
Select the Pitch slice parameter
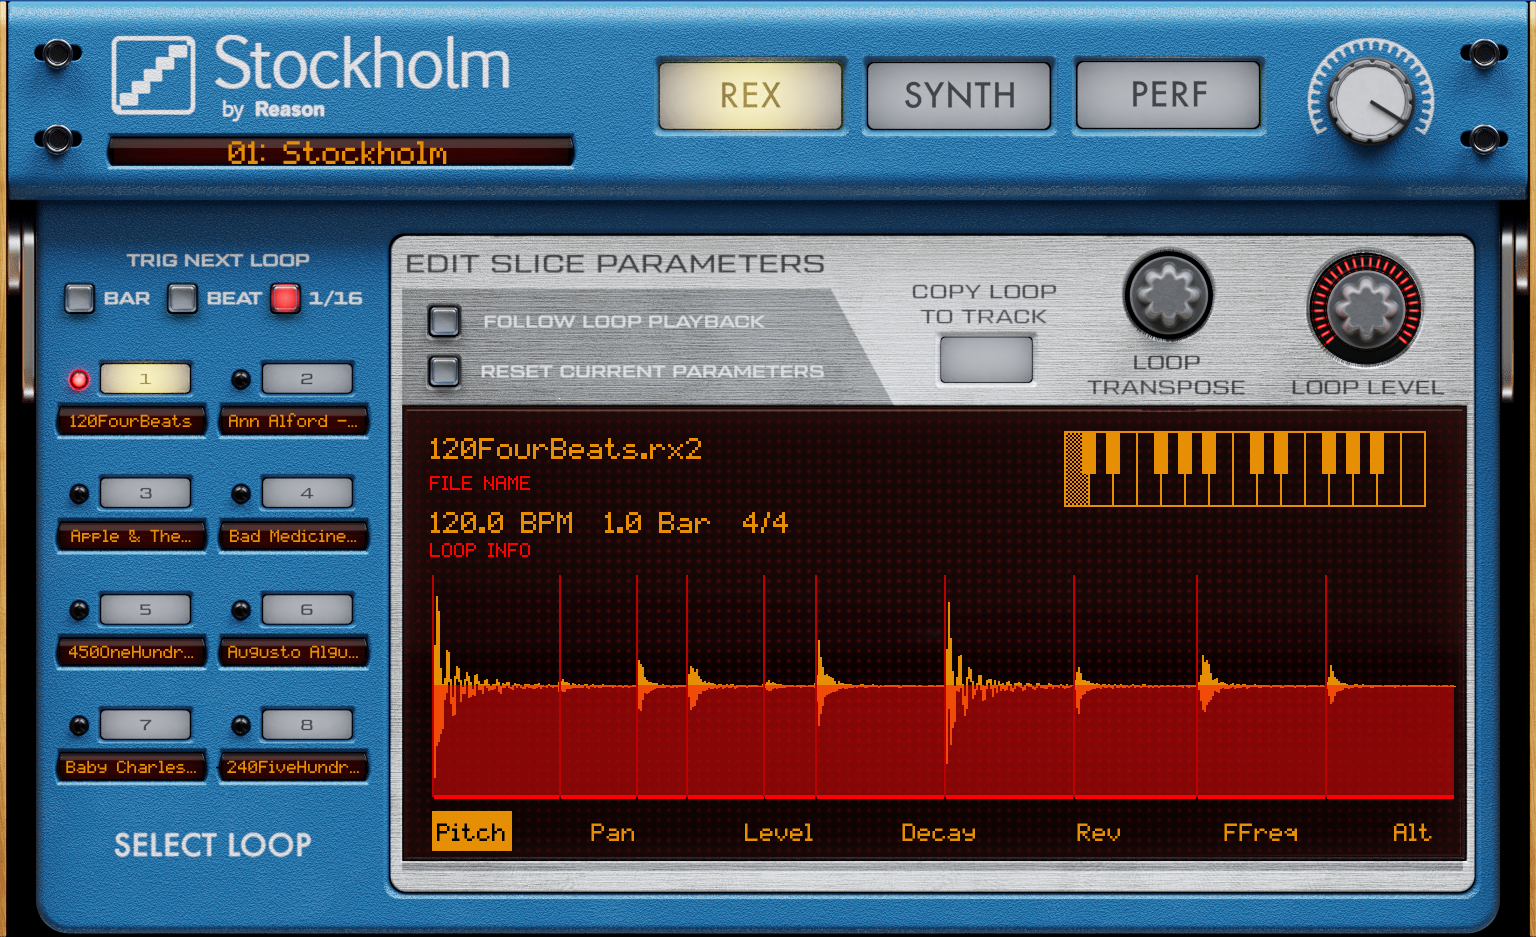click(x=471, y=832)
